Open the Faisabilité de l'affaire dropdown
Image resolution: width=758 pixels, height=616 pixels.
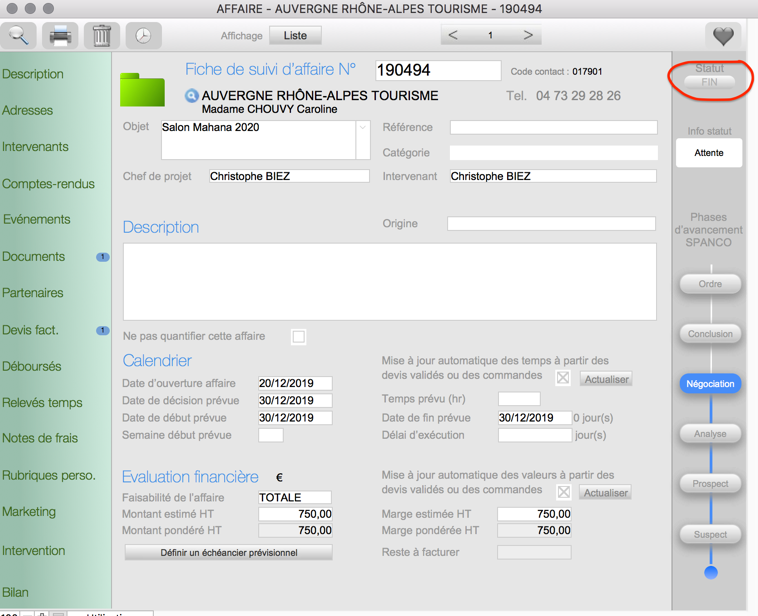[x=294, y=497]
